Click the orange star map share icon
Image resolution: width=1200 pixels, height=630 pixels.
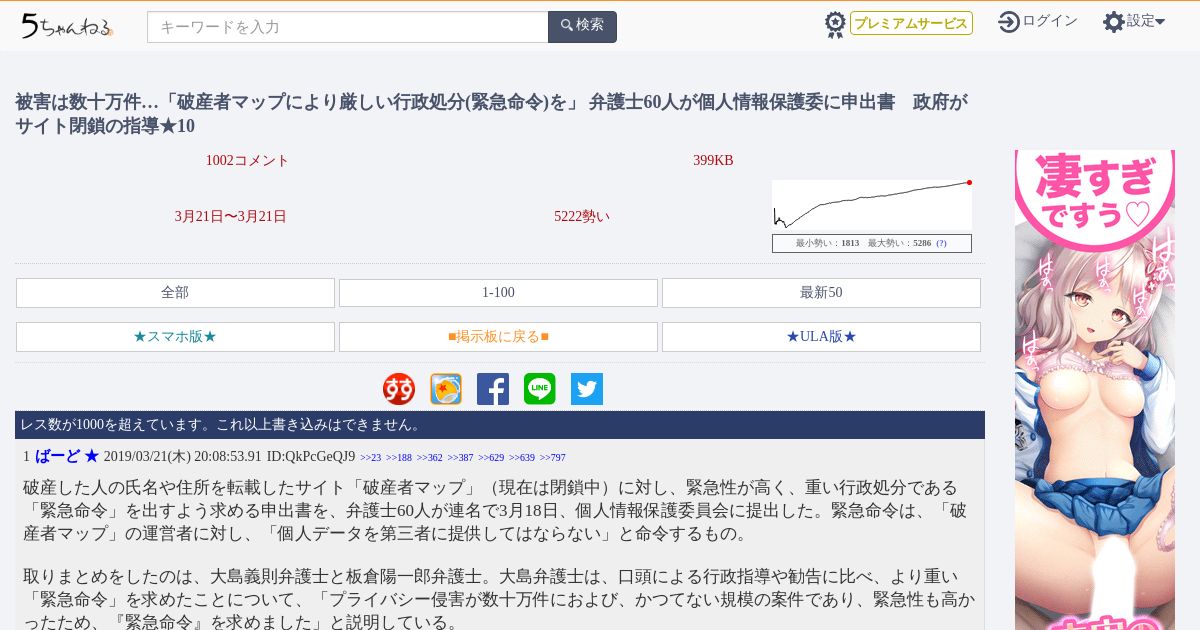tap(446, 389)
